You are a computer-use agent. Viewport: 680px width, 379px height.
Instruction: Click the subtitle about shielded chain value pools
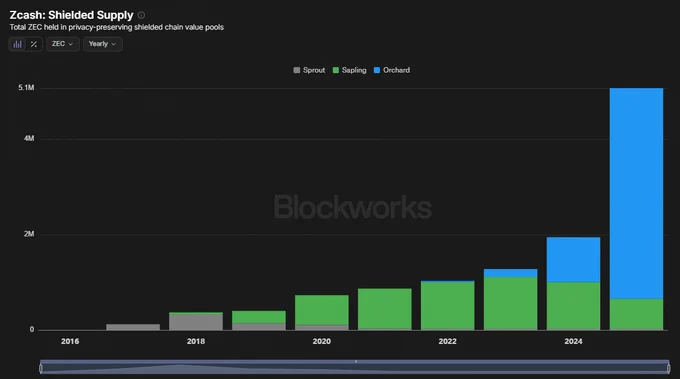[x=117, y=27]
